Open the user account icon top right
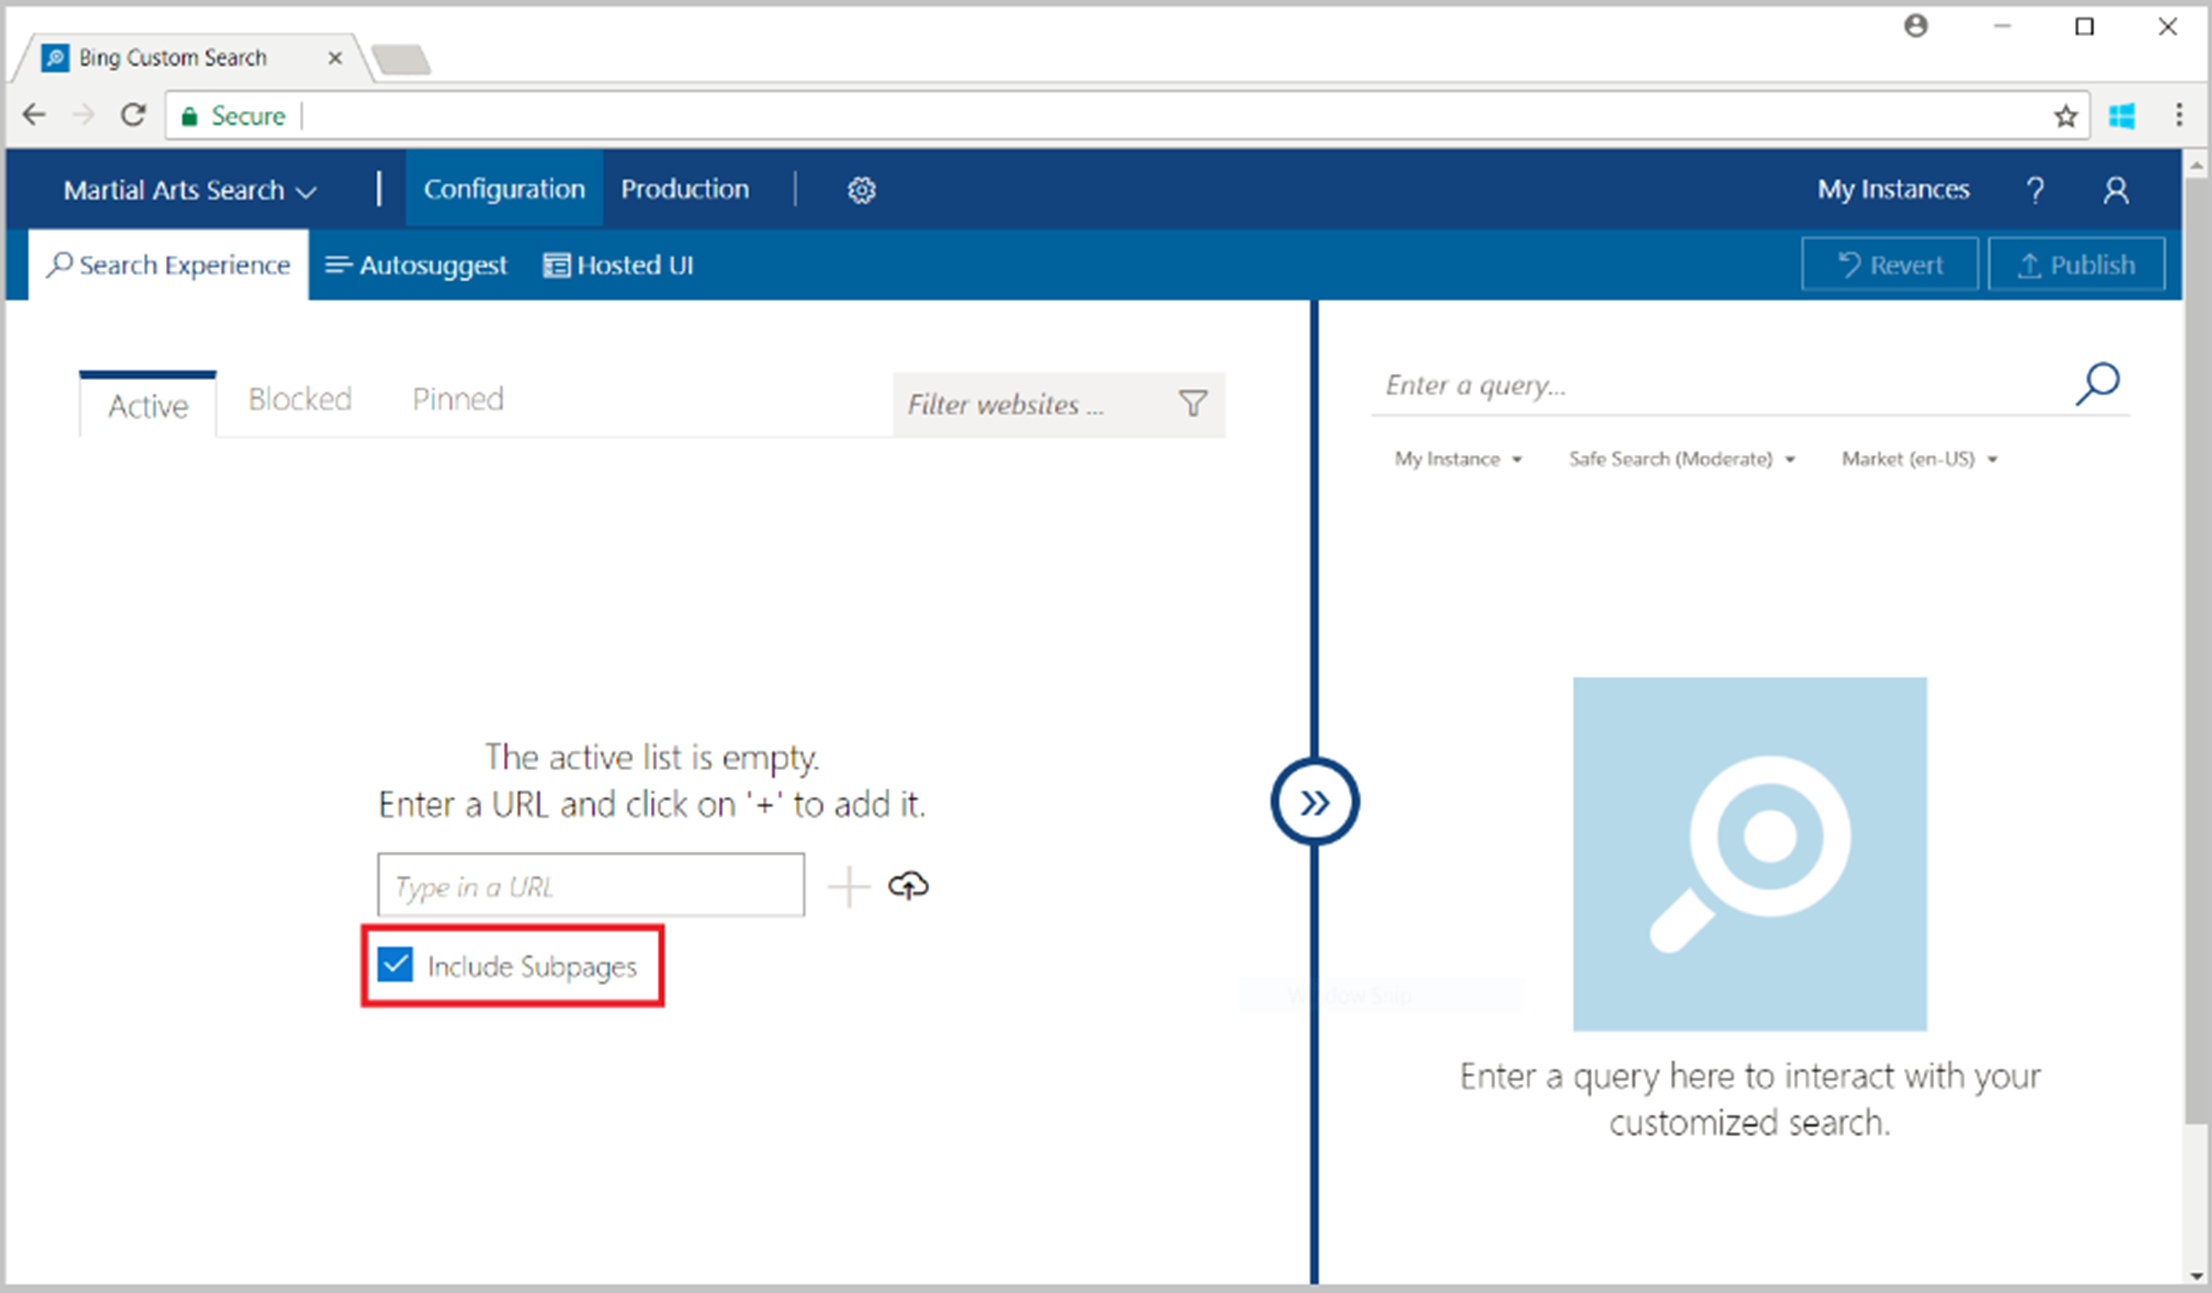 2115,189
